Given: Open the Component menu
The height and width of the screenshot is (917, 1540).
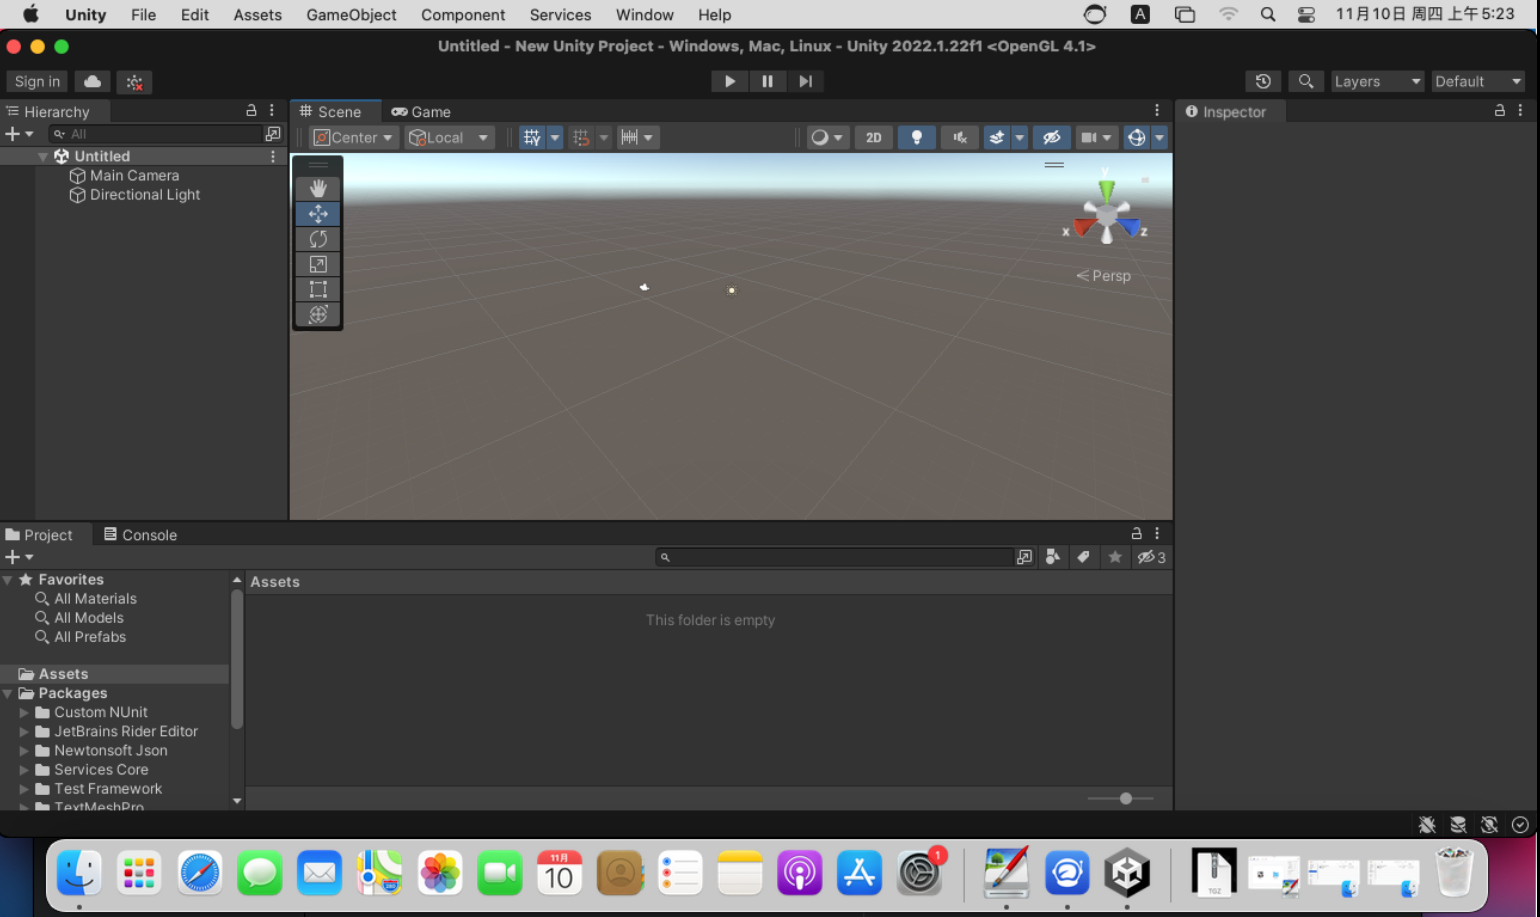Looking at the screenshot, I should [463, 15].
